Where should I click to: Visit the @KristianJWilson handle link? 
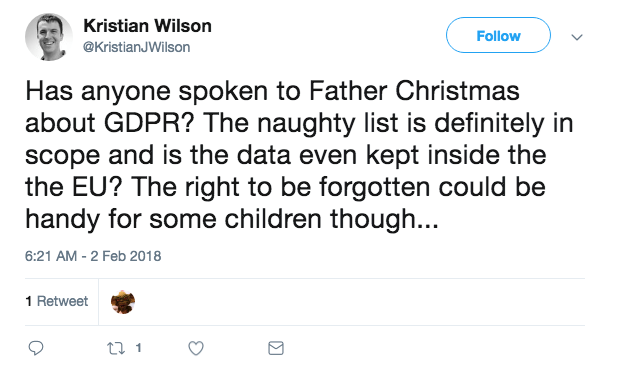pos(136,47)
